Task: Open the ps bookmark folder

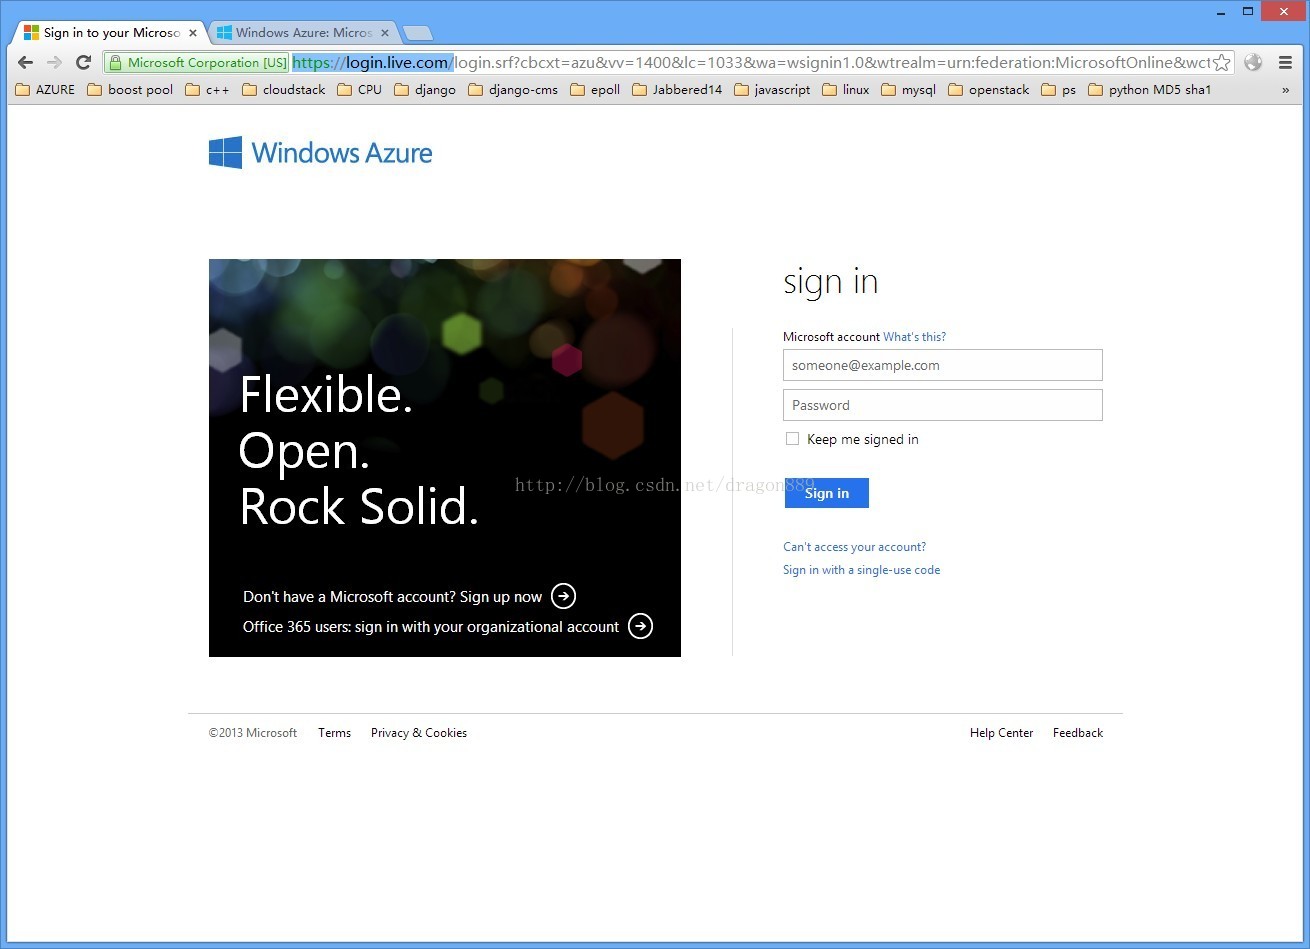Action: 1059,90
